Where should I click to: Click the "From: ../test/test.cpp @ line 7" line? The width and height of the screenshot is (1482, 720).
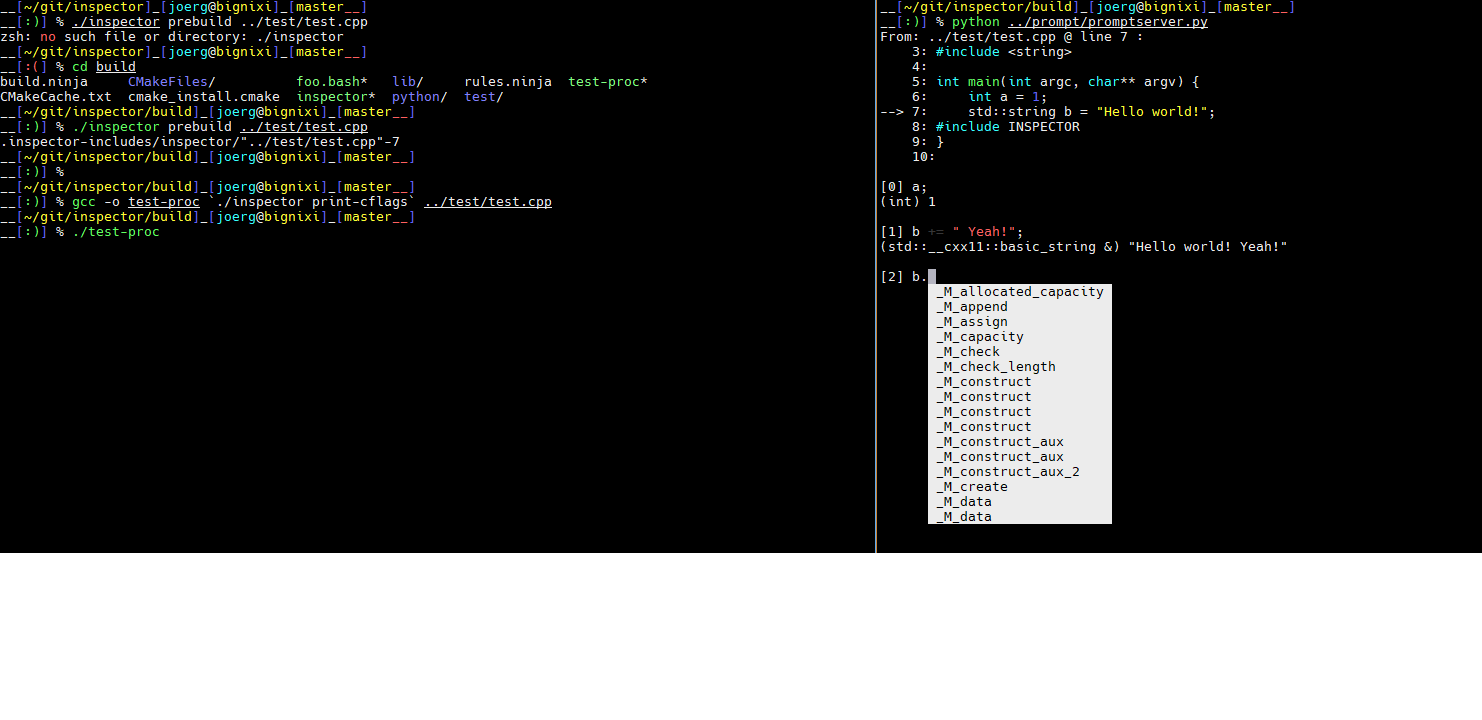pyautogui.click(x=1012, y=37)
